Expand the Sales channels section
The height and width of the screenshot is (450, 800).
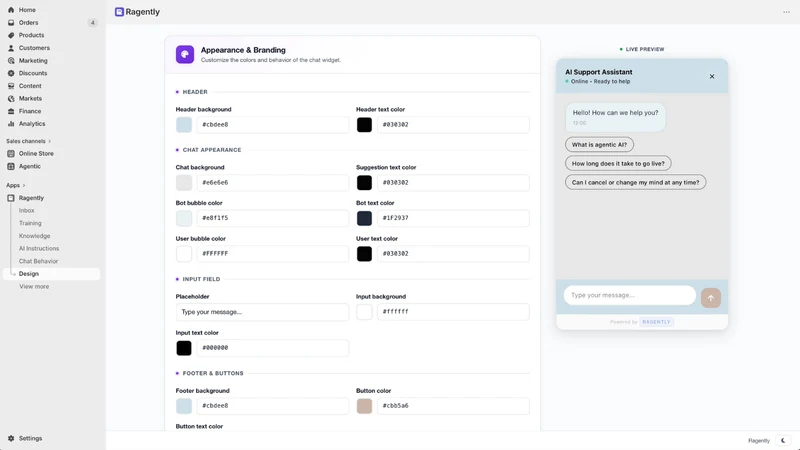coord(29,141)
